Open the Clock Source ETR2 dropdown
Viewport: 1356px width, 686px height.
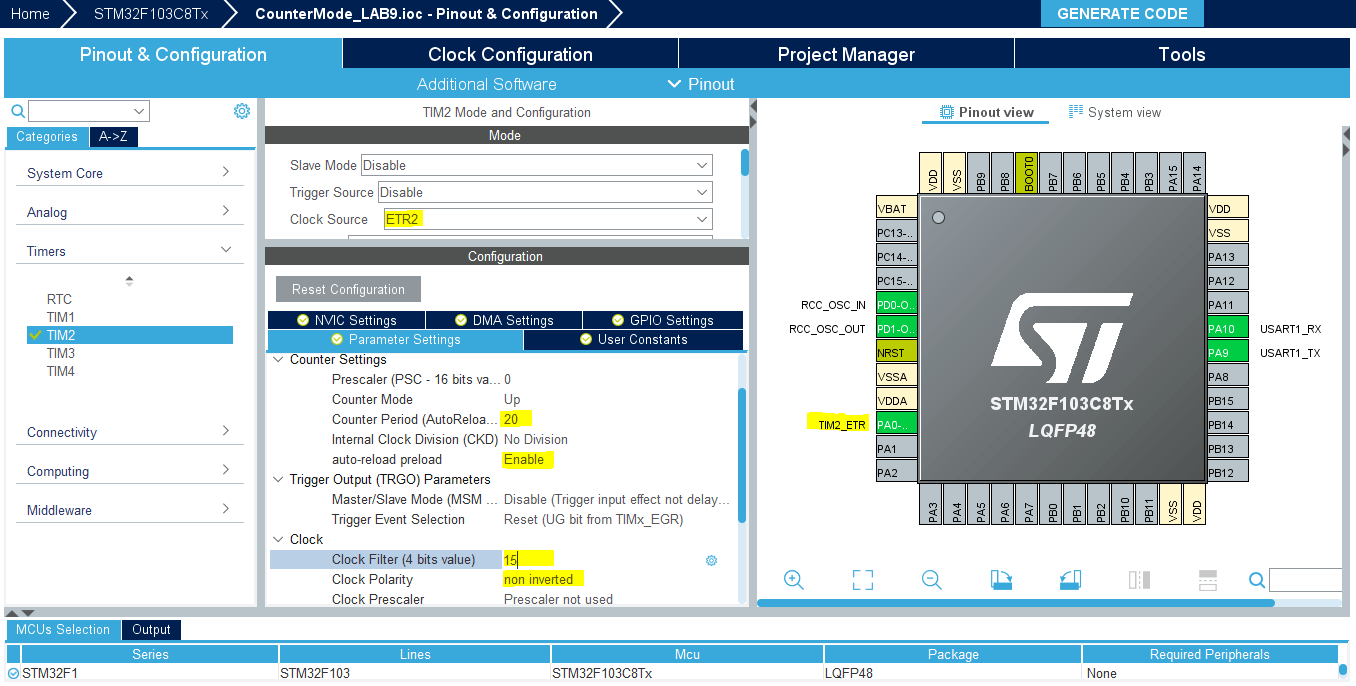[548, 219]
